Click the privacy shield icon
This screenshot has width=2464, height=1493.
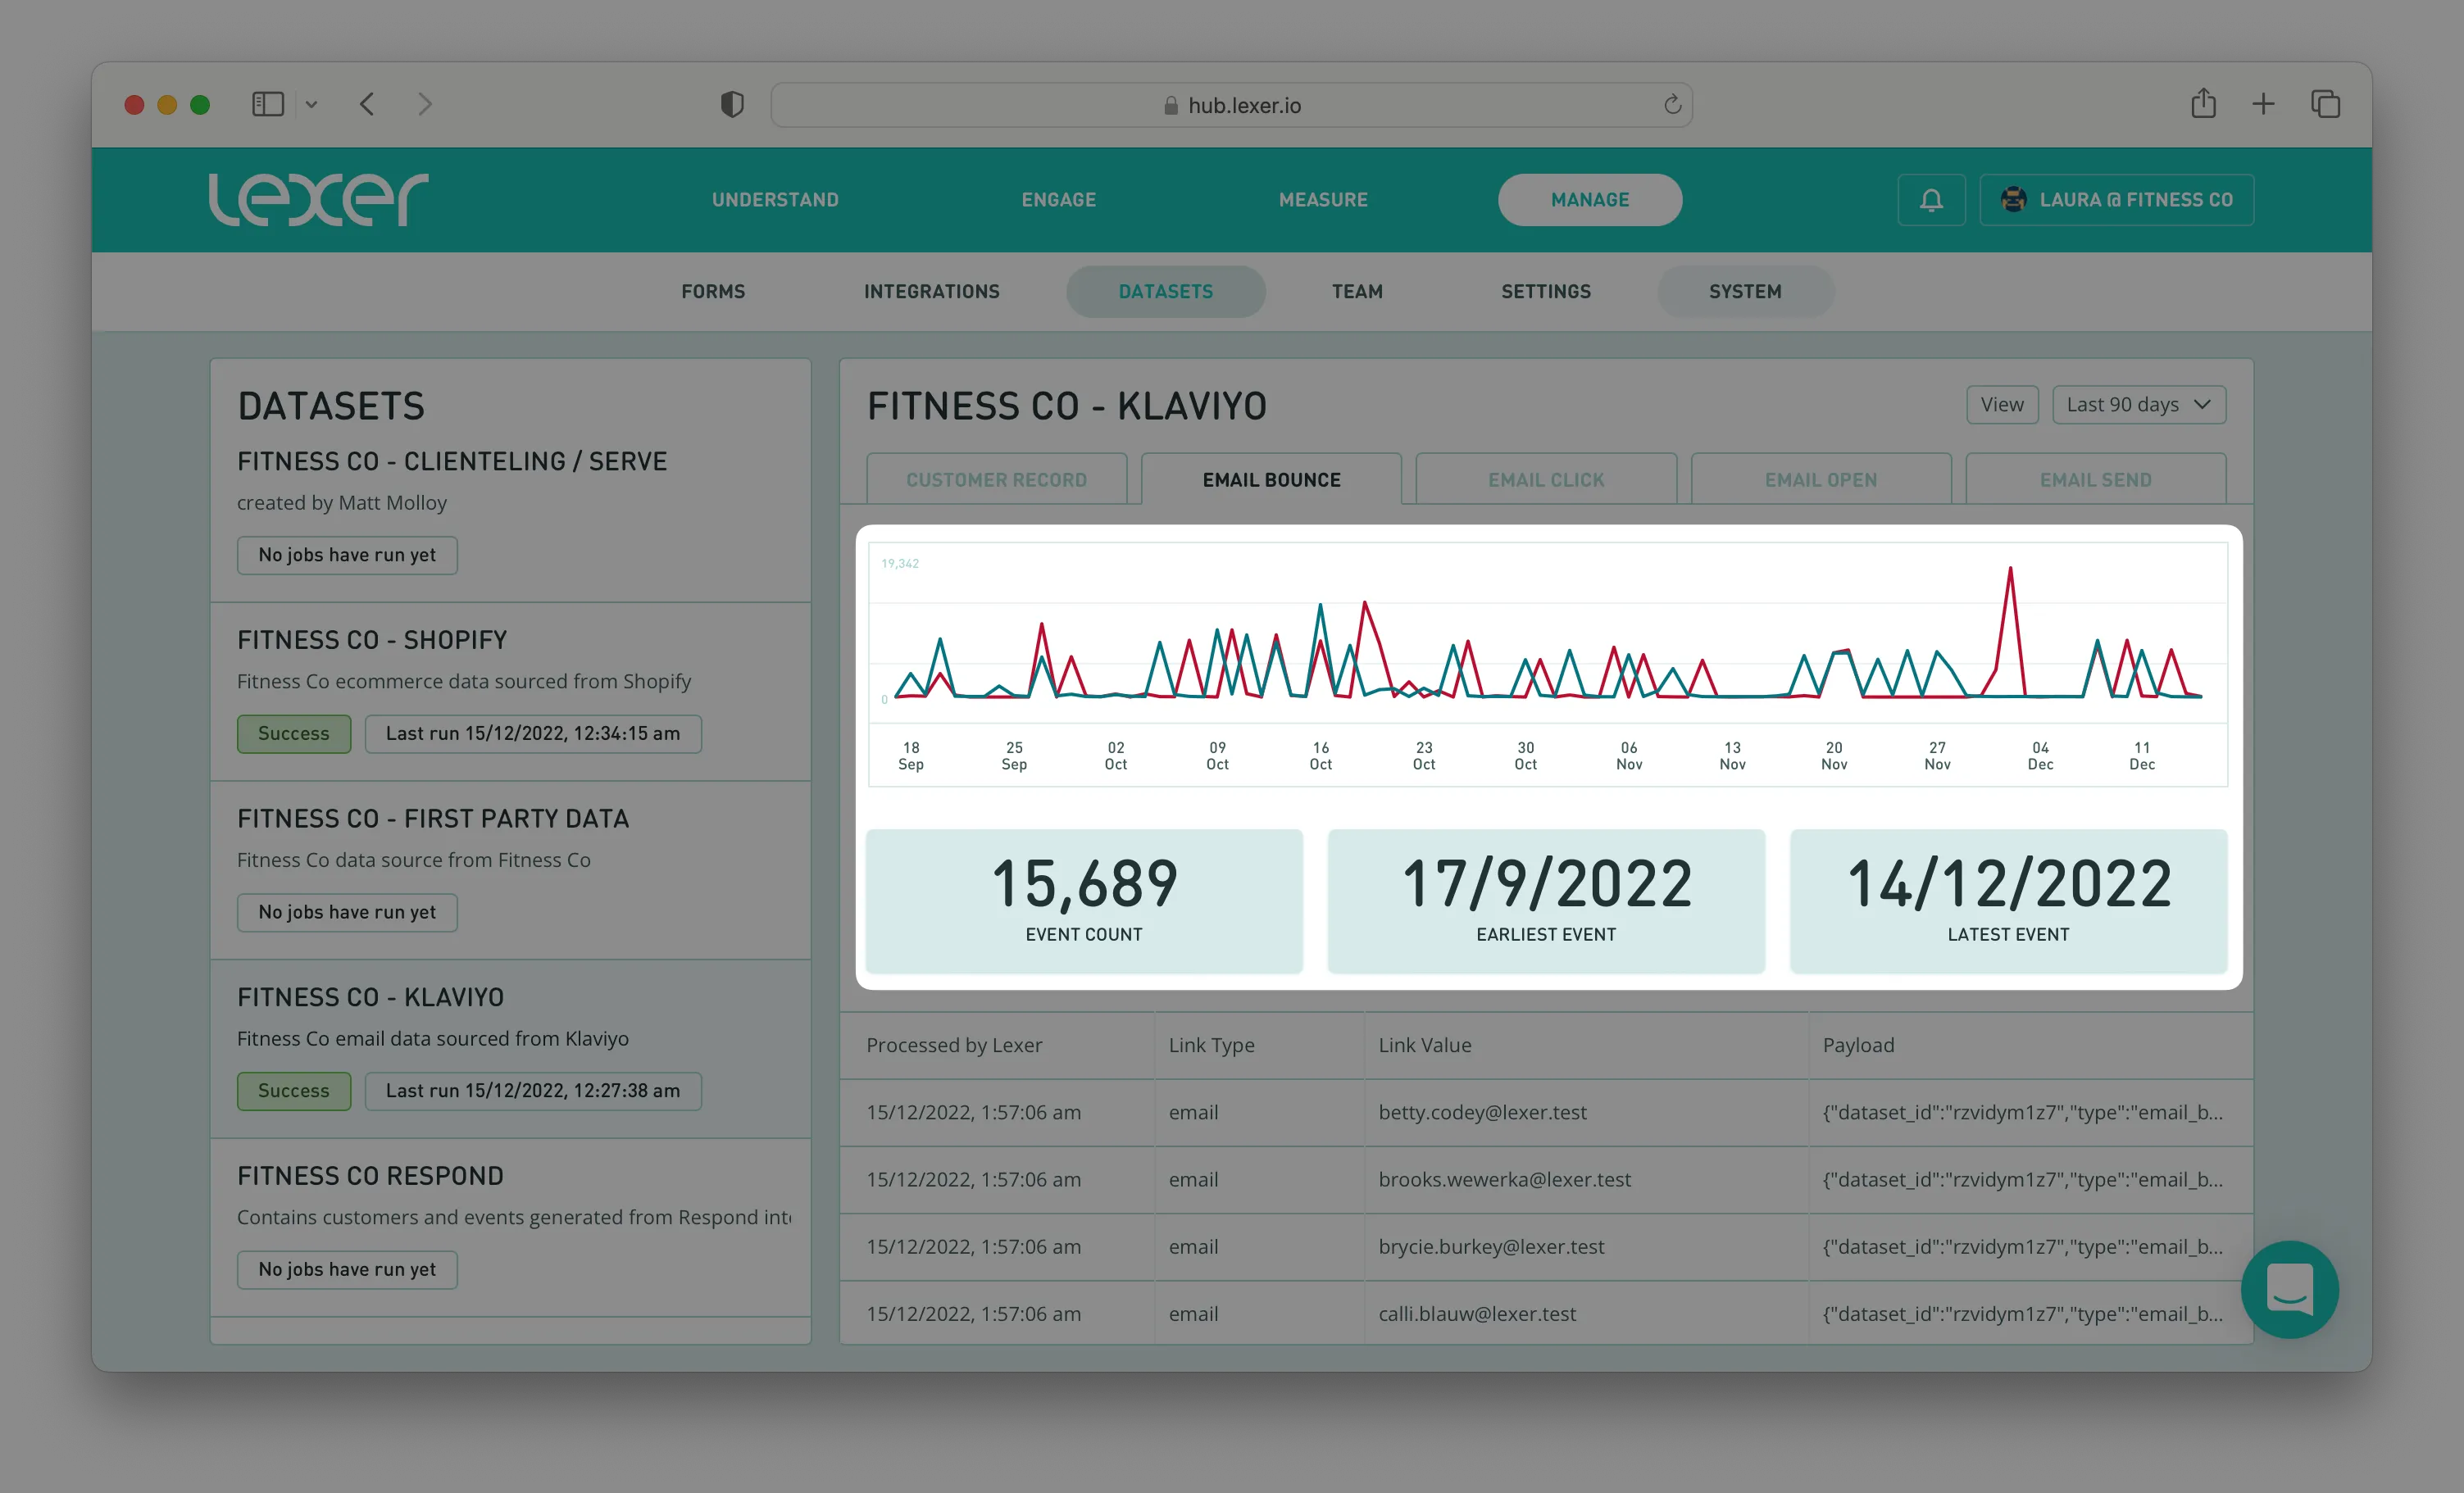732,104
